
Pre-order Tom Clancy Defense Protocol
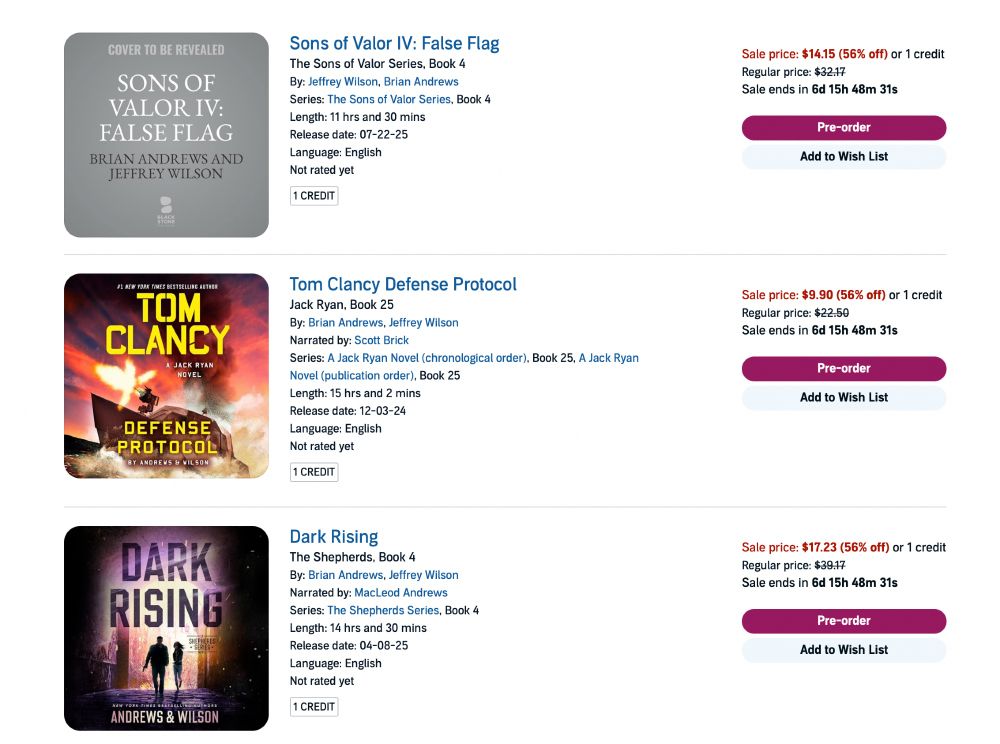pyautogui.click(x=843, y=368)
